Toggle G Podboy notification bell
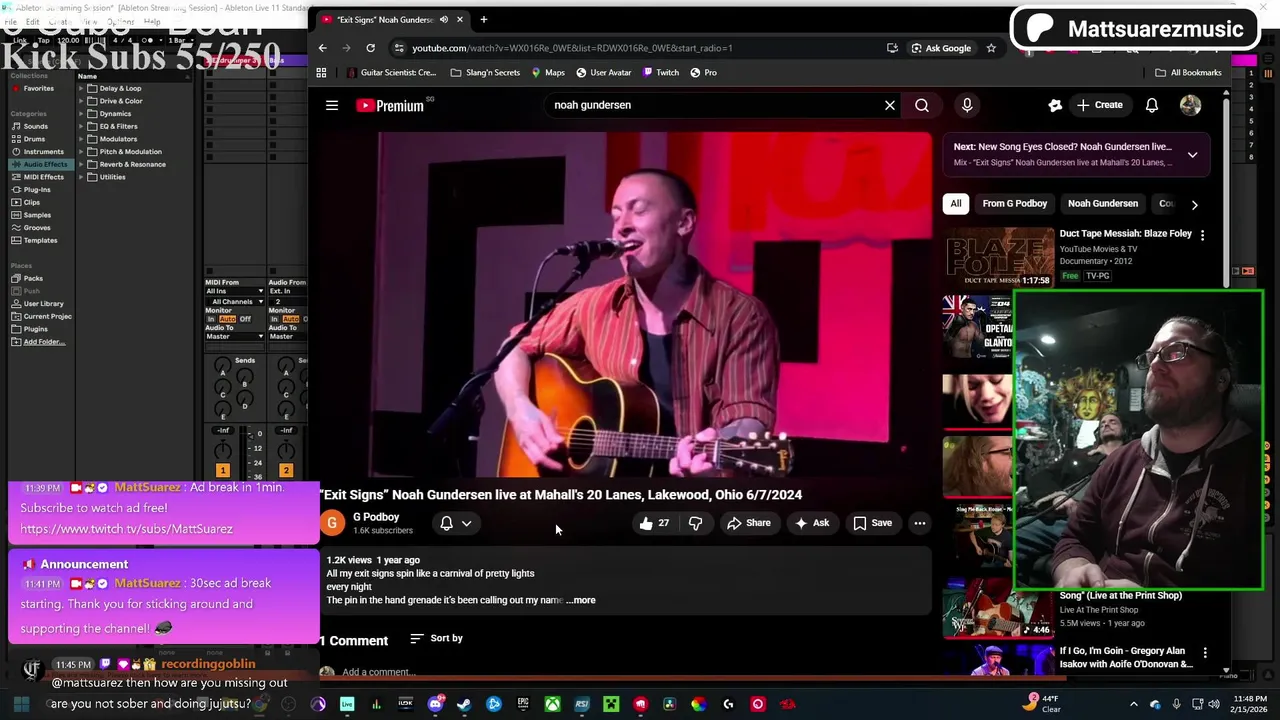Screen dimensions: 1280x720 [447, 523]
